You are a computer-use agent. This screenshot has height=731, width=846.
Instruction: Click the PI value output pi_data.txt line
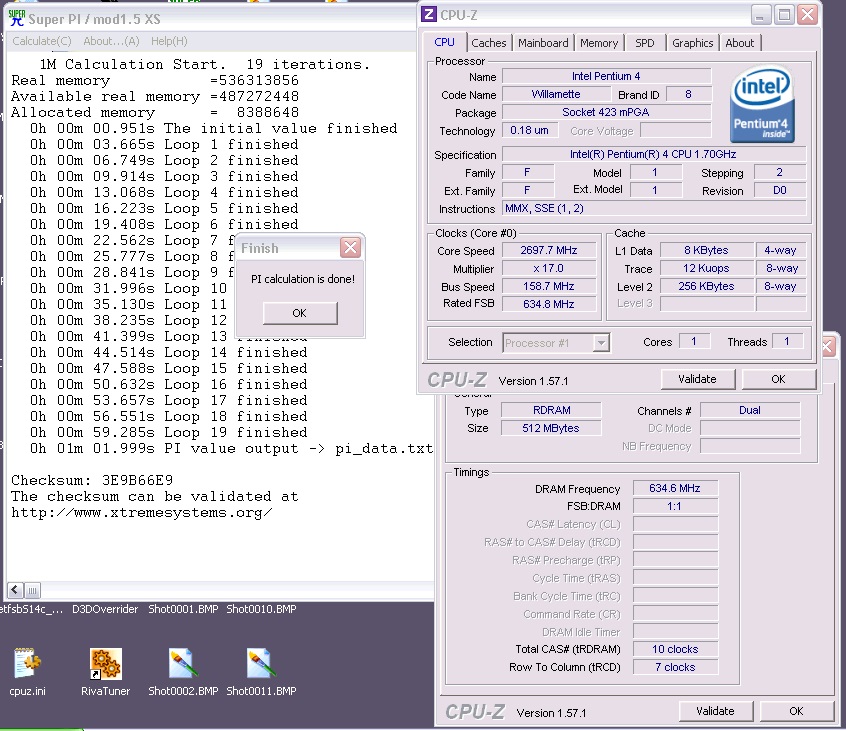point(231,448)
